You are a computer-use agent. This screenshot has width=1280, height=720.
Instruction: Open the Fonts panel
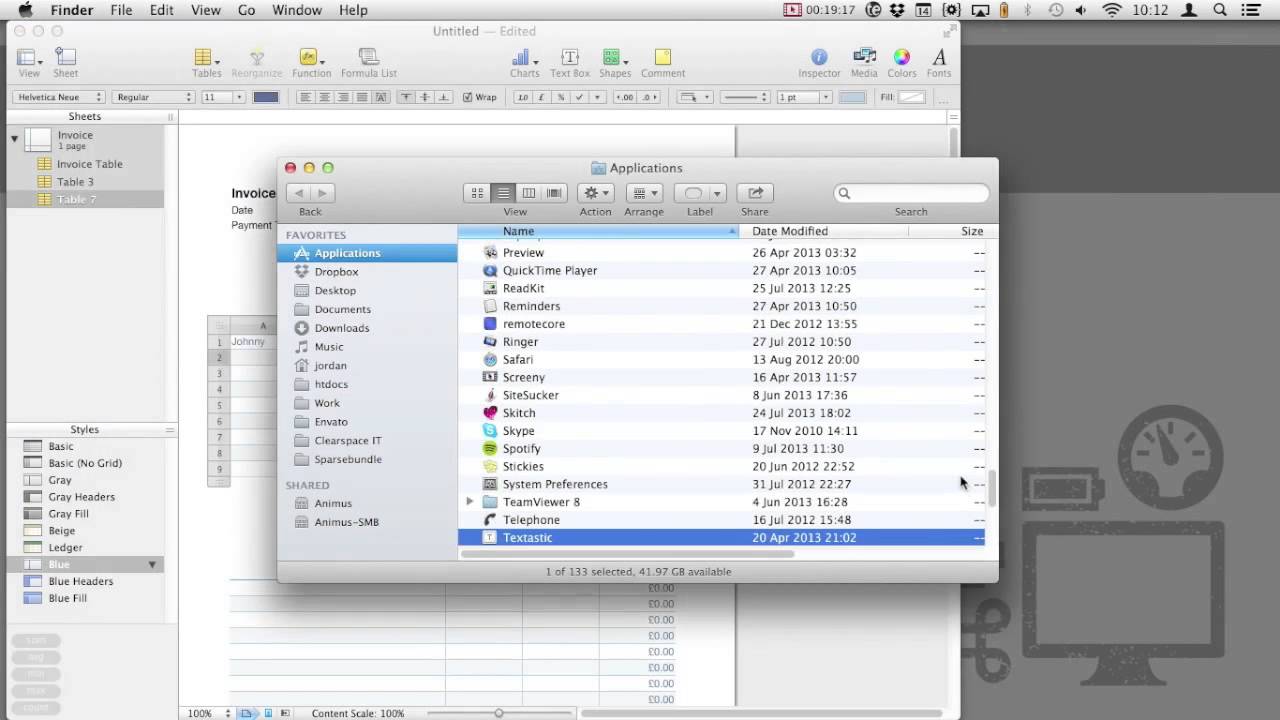point(939,63)
